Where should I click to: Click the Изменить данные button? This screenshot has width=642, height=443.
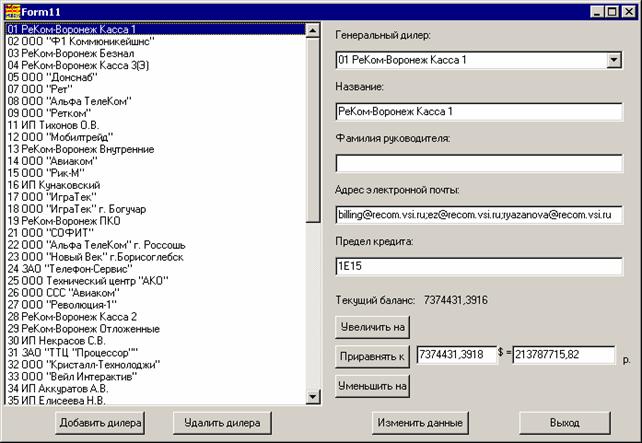point(420,423)
